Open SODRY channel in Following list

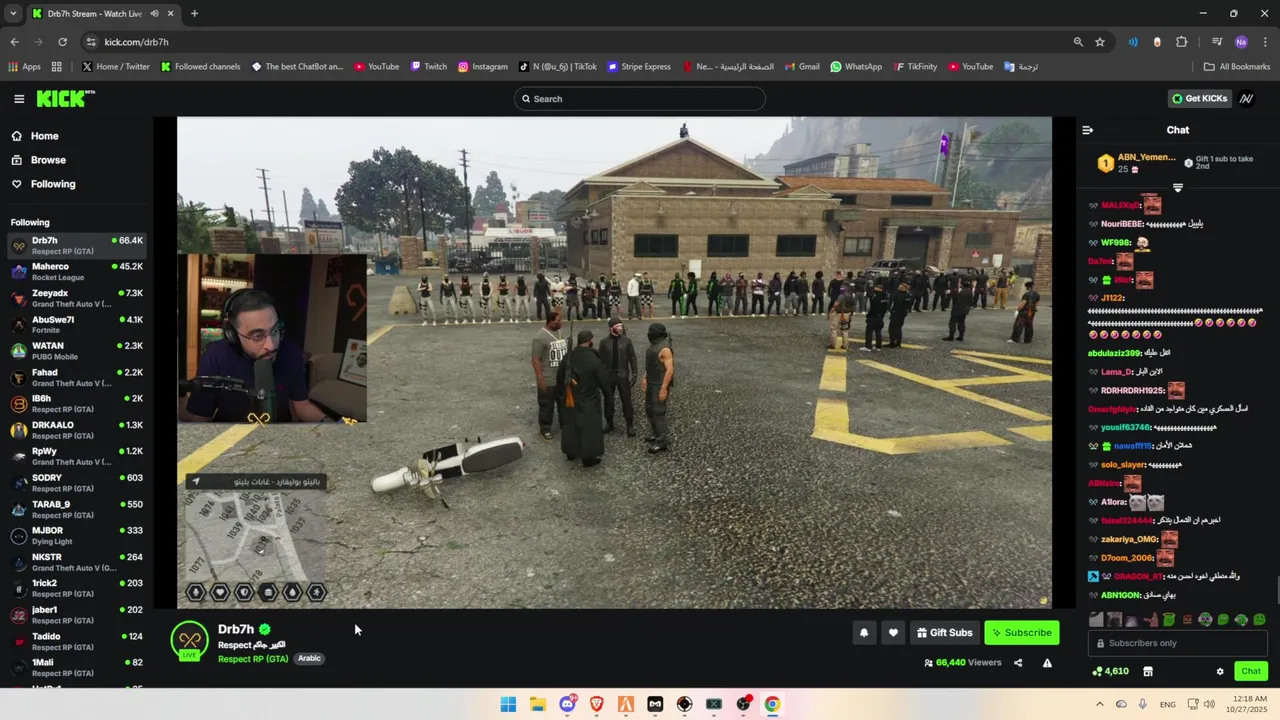click(x=77, y=483)
